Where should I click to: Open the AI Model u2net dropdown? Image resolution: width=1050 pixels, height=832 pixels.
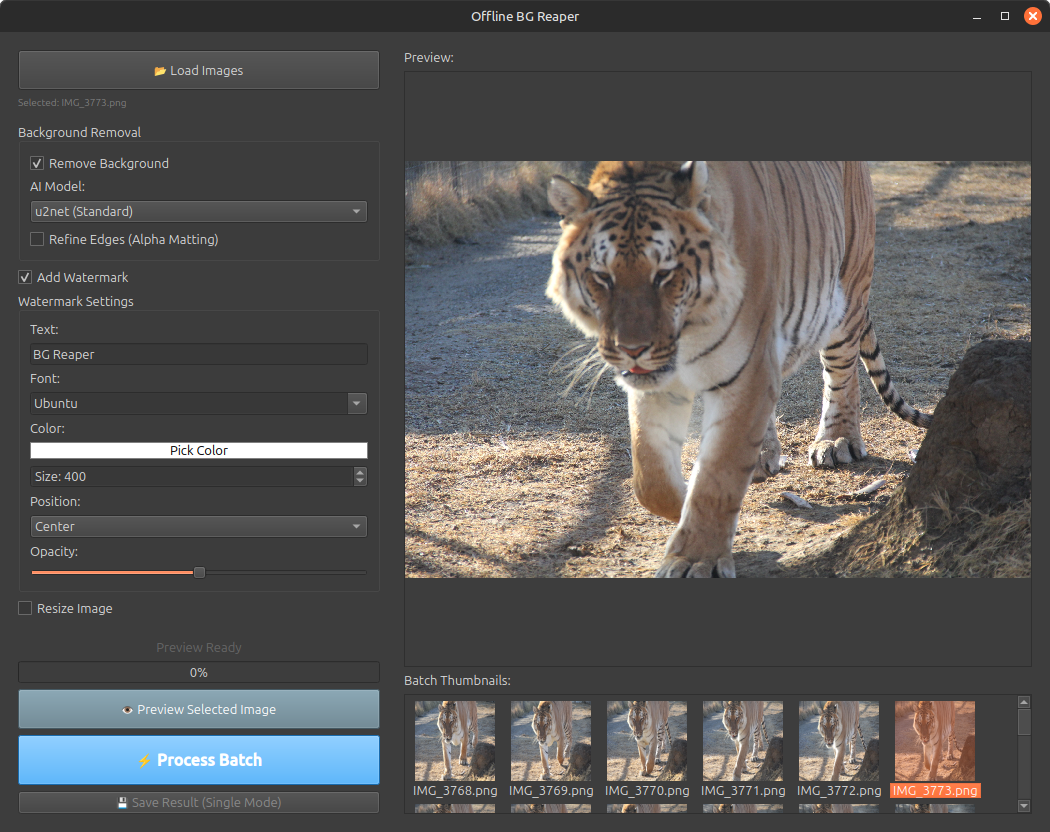198,211
